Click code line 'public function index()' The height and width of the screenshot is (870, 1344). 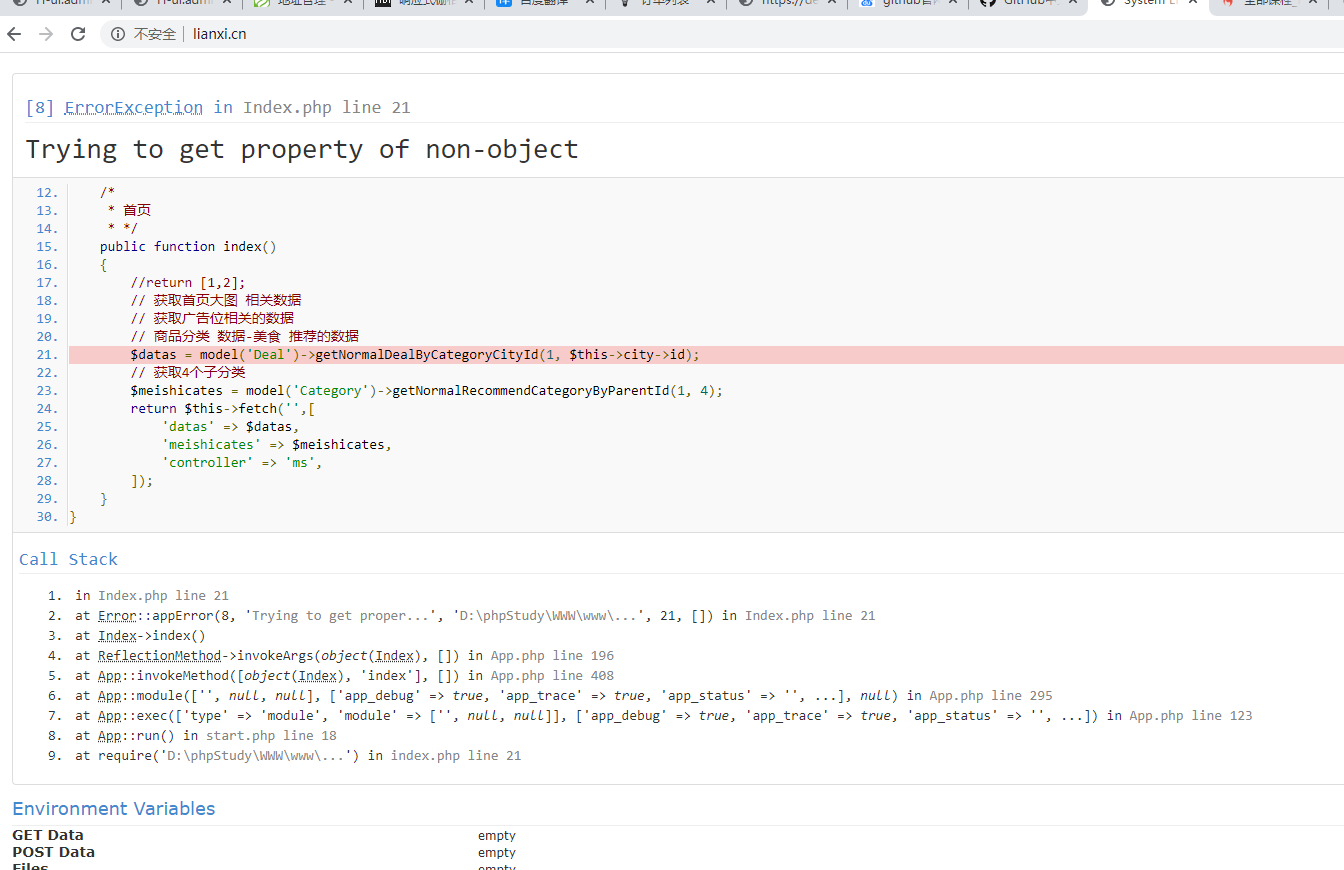click(188, 246)
